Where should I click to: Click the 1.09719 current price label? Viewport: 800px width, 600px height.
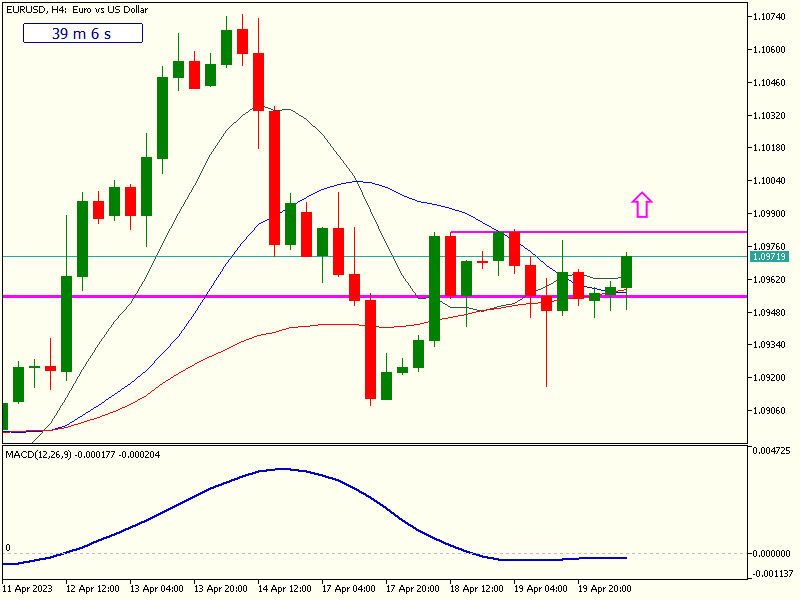[768, 257]
